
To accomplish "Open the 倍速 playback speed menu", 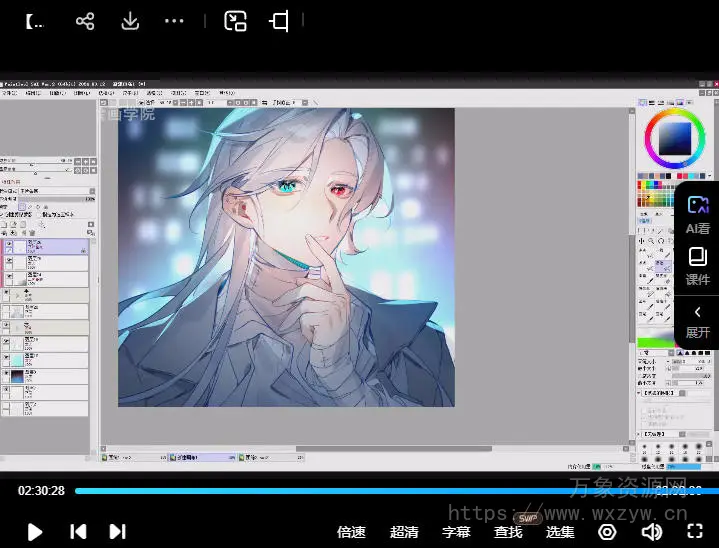I will [x=351, y=532].
